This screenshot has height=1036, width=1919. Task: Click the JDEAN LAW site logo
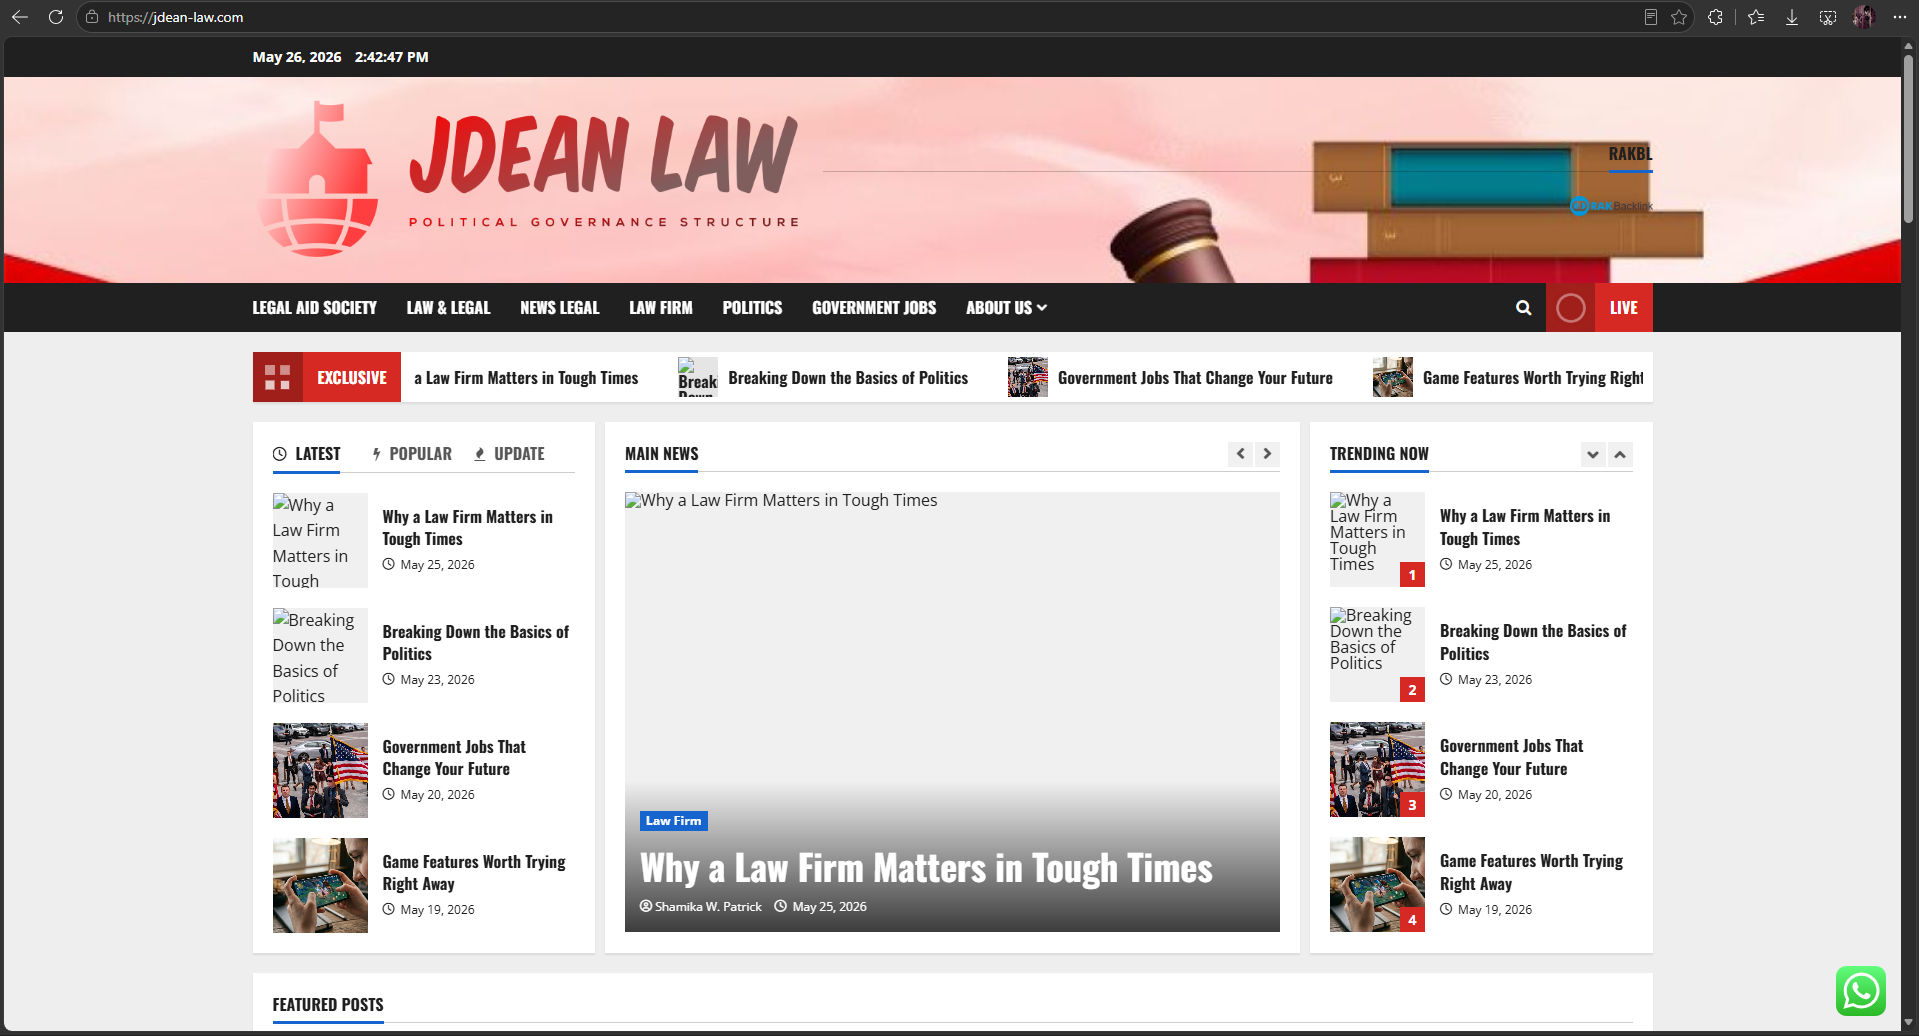(528, 179)
